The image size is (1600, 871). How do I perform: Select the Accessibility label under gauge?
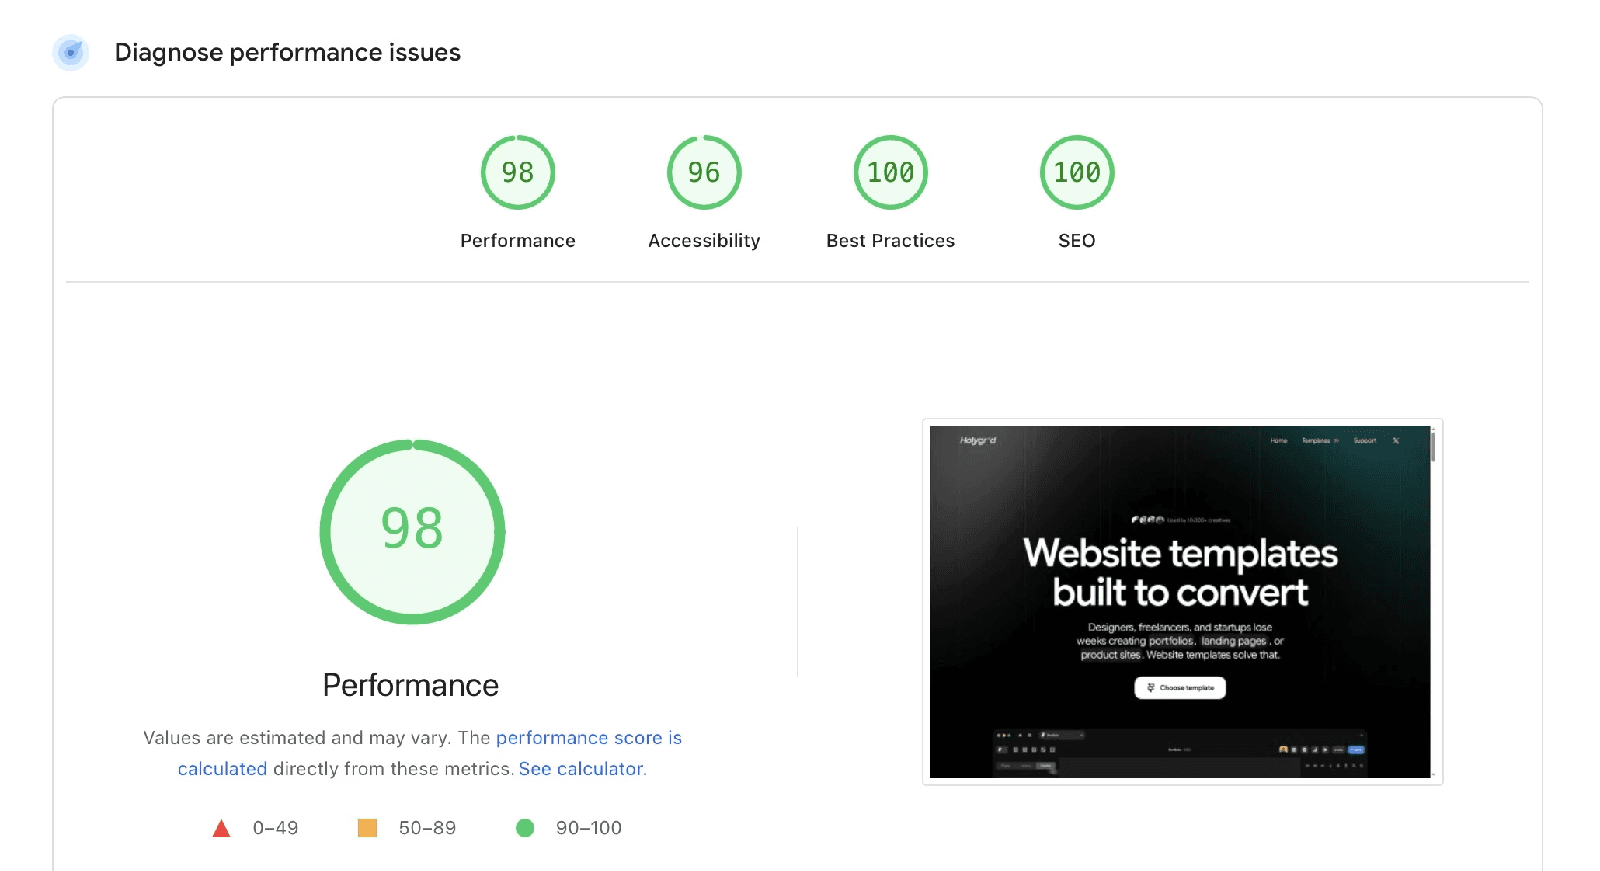click(704, 241)
